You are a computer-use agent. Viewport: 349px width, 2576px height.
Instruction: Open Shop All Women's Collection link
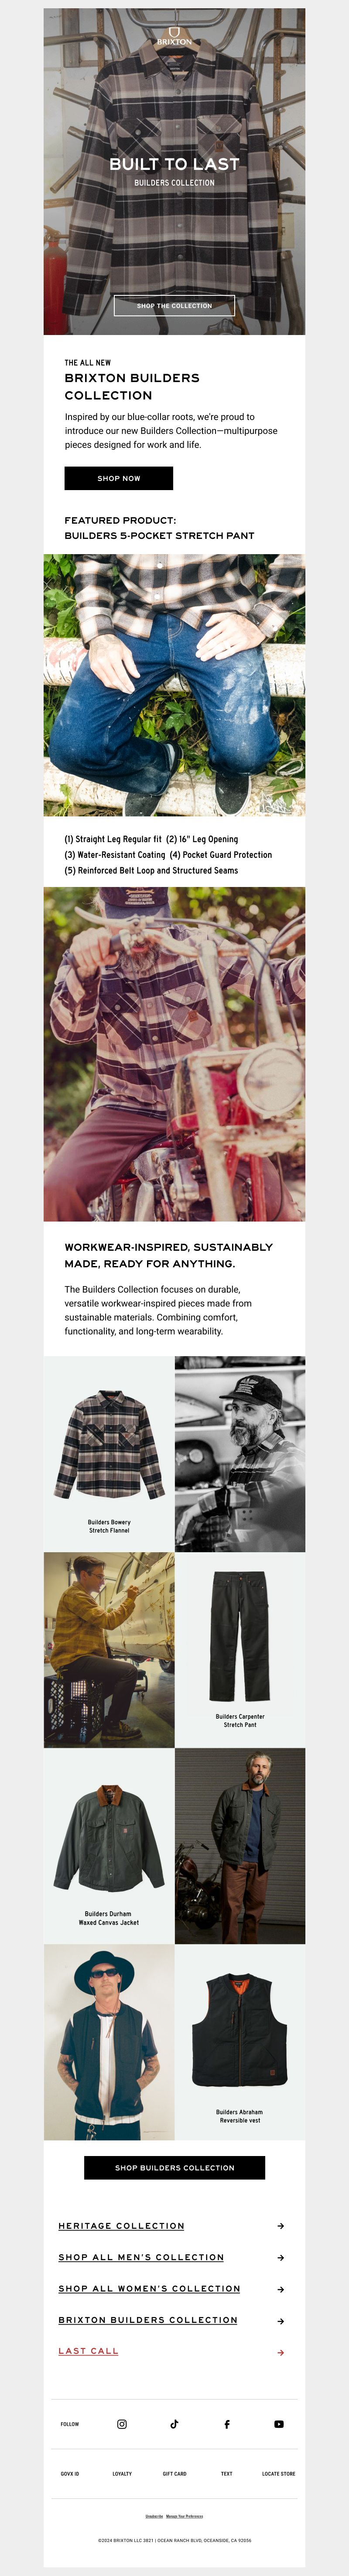(x=149, y=2289)
